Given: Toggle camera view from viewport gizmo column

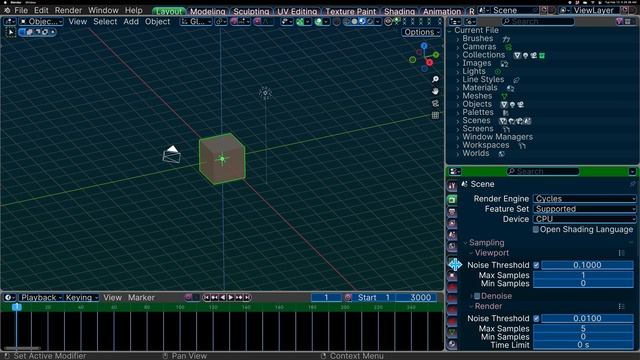Looking at the screenshot, I should click(x=435, y=103).
